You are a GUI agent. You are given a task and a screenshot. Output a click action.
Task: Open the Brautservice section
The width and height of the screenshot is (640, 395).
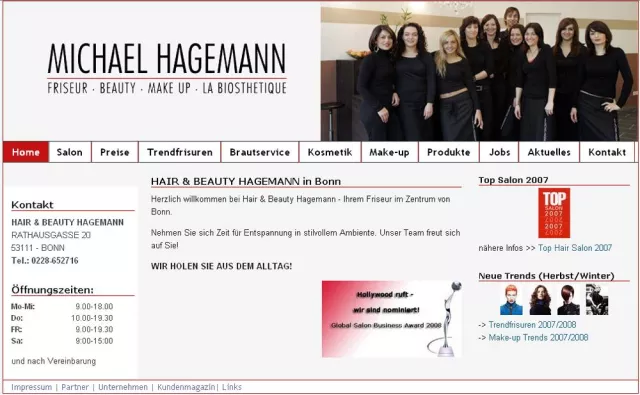tap(260, 152)
